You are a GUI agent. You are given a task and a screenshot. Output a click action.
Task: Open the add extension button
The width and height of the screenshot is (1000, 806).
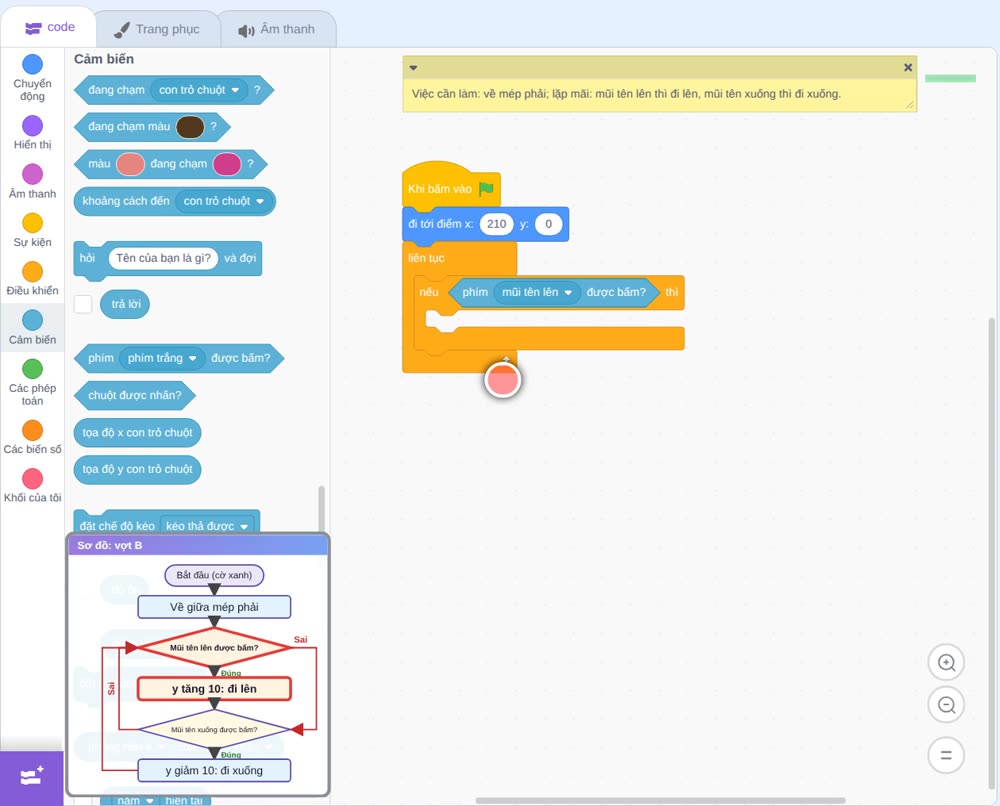(32, 777)
